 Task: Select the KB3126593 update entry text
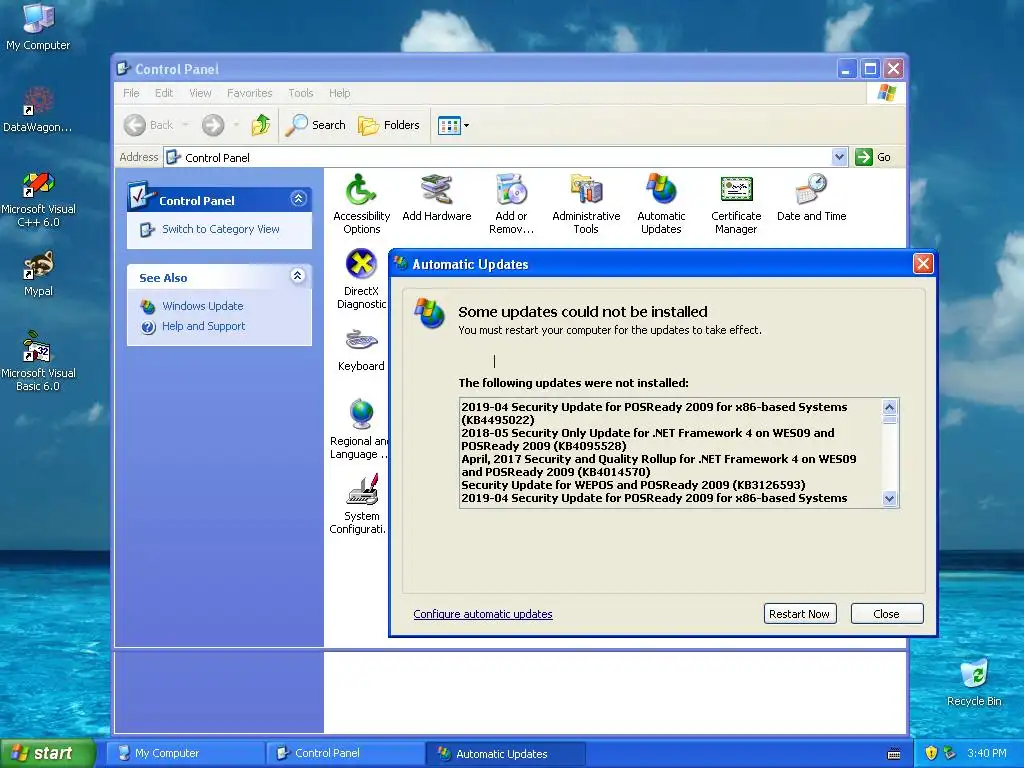pyautogui.click(x=633, y=485)
